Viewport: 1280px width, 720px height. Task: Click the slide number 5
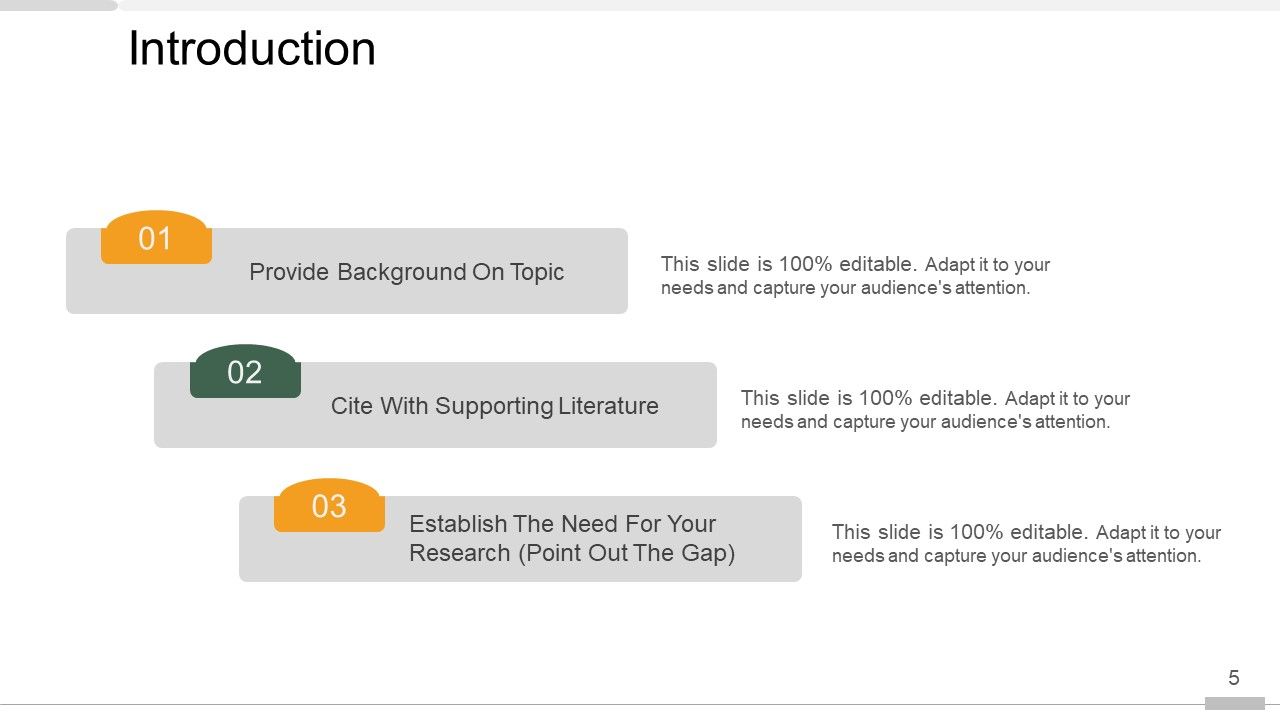(x=1233, y=678)
